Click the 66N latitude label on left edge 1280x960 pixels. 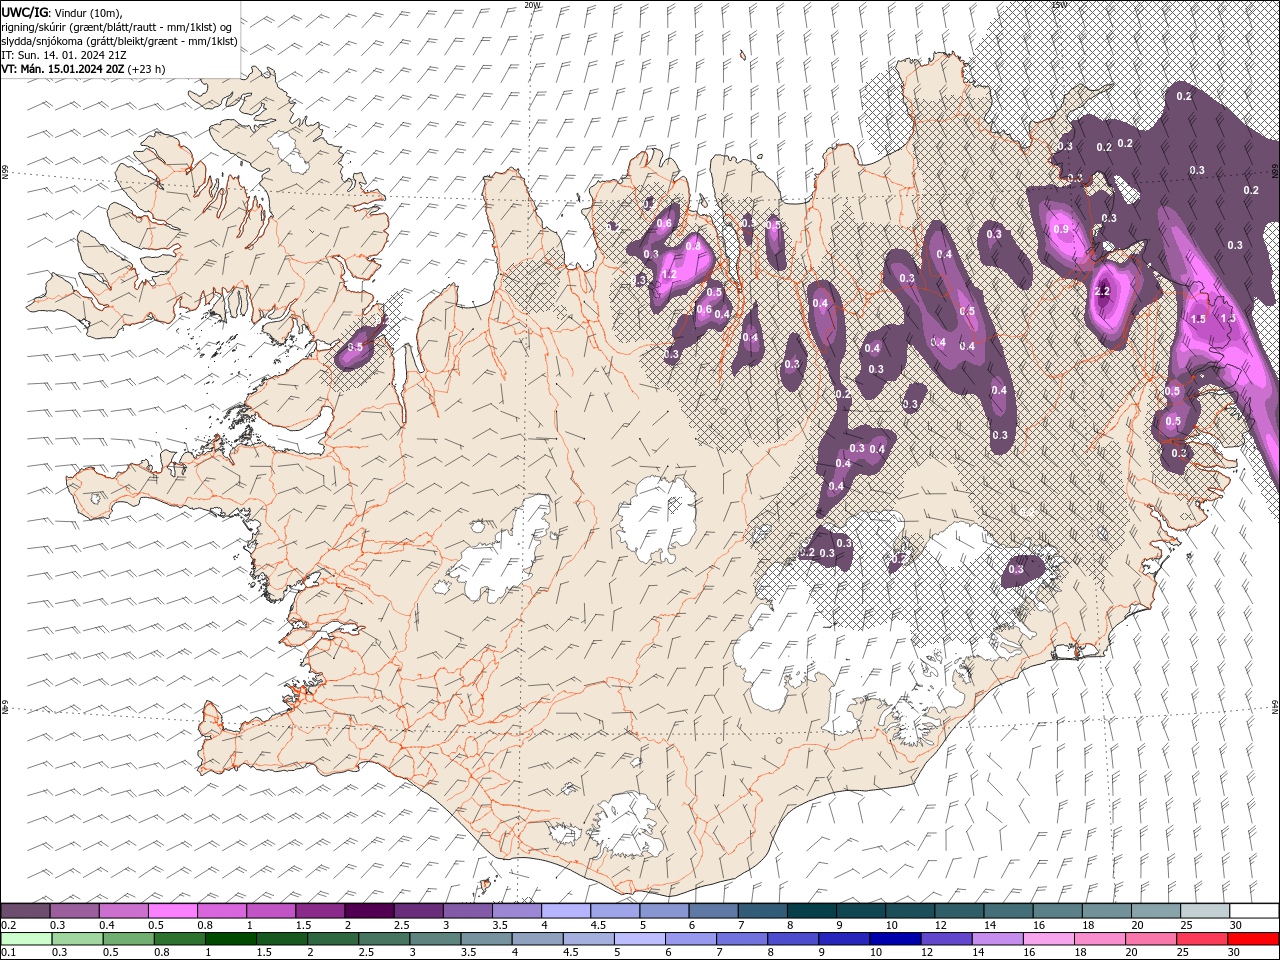(5, 172)
